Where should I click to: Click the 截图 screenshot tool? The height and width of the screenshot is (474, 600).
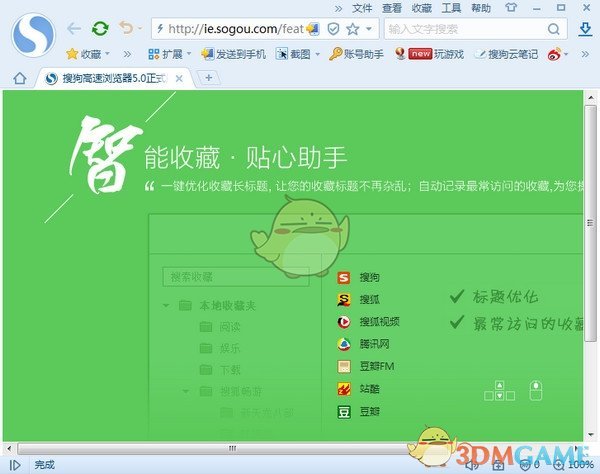[293, 54]
